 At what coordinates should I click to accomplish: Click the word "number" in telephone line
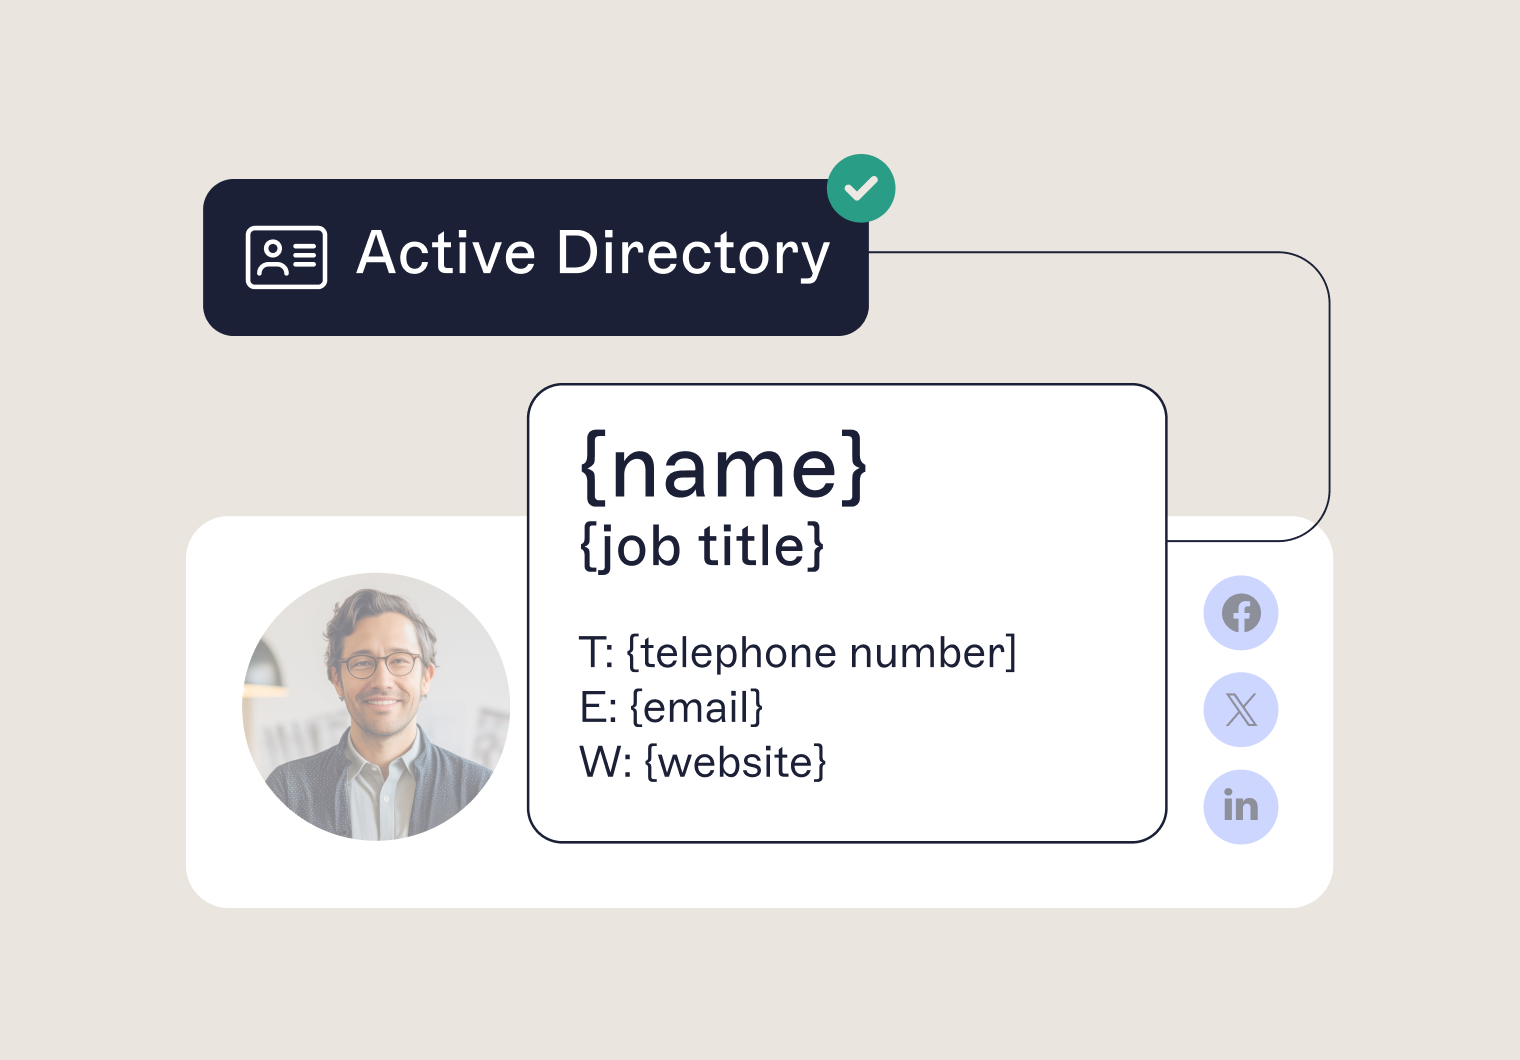[927, 653]
